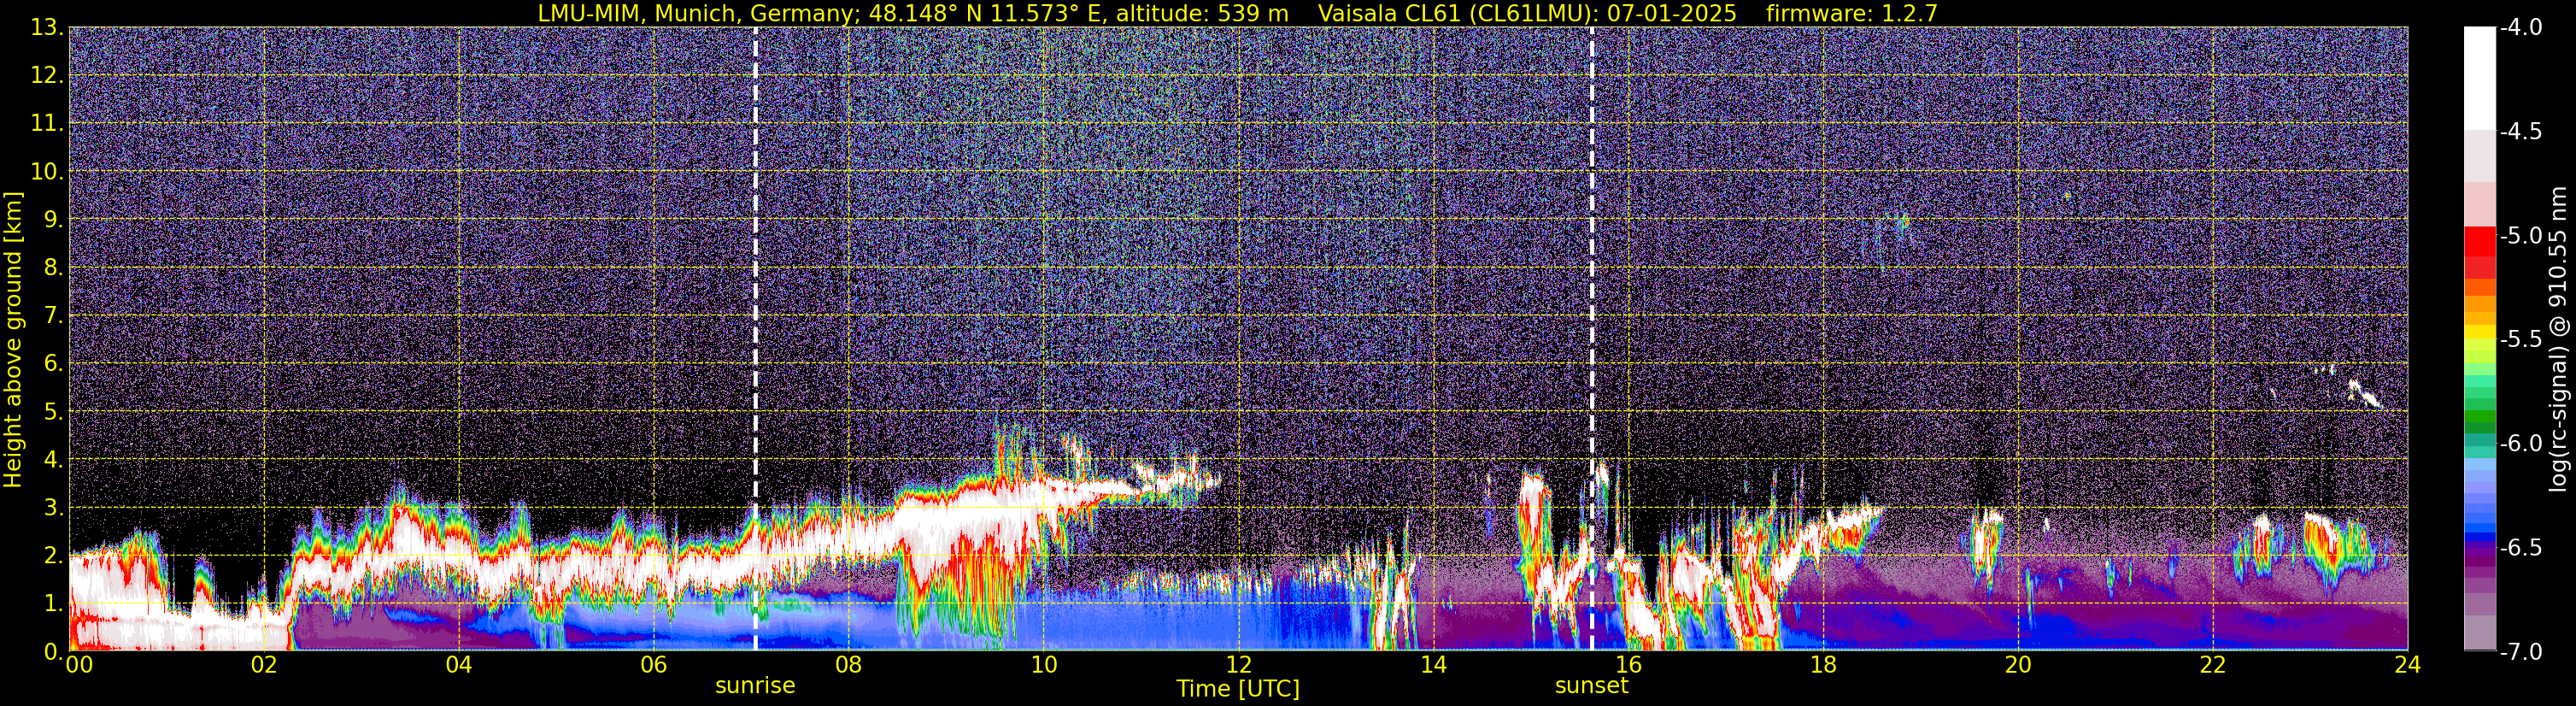Screen dimensions: 2576x706
Task: Click the '-4.0' colorbar tick label
Action: coord(2520,28)
